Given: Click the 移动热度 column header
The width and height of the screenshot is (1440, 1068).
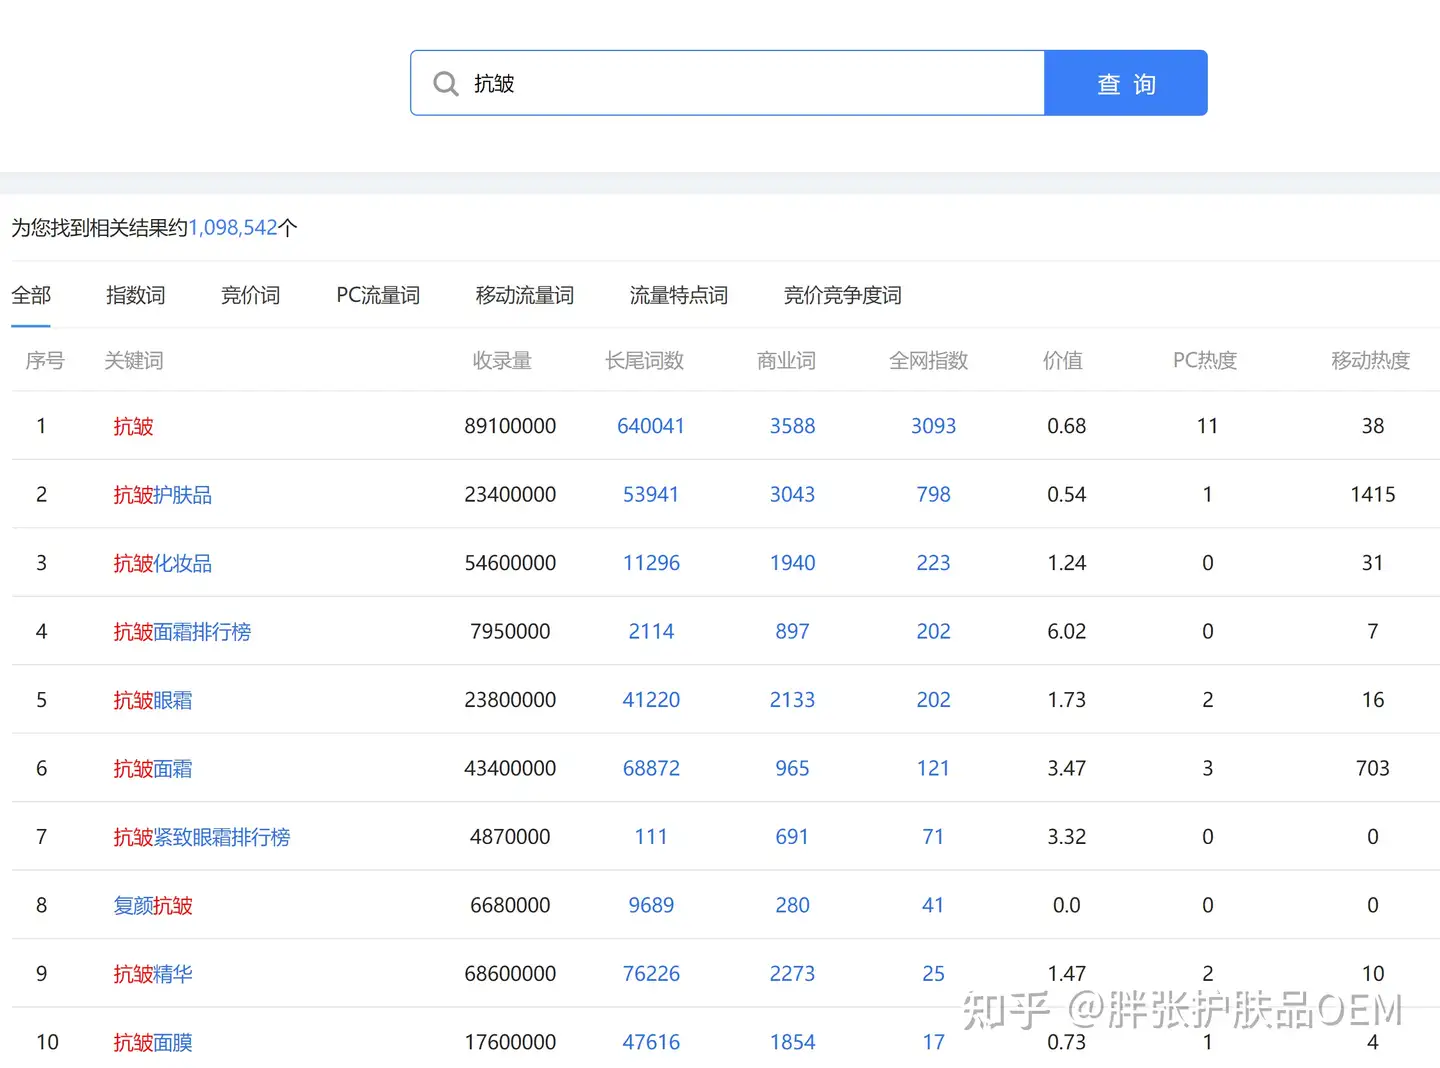Looking at the screenshot, I should point(1371,361).
